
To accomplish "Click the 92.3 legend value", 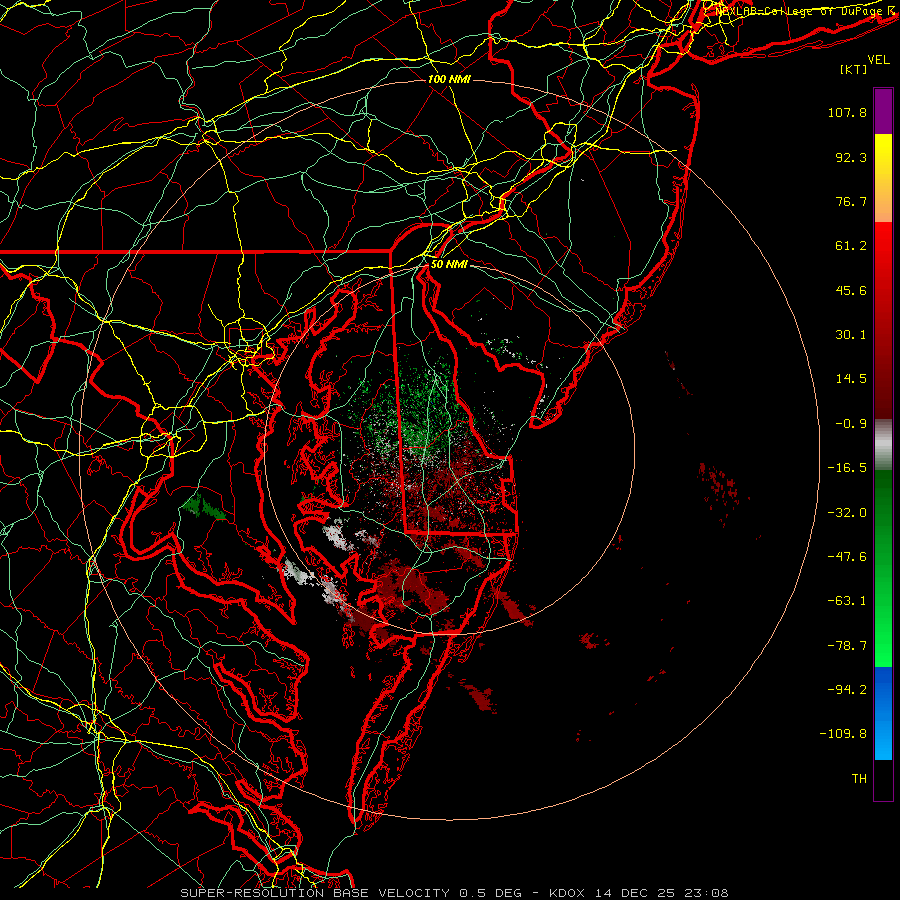I will [851, 157].
